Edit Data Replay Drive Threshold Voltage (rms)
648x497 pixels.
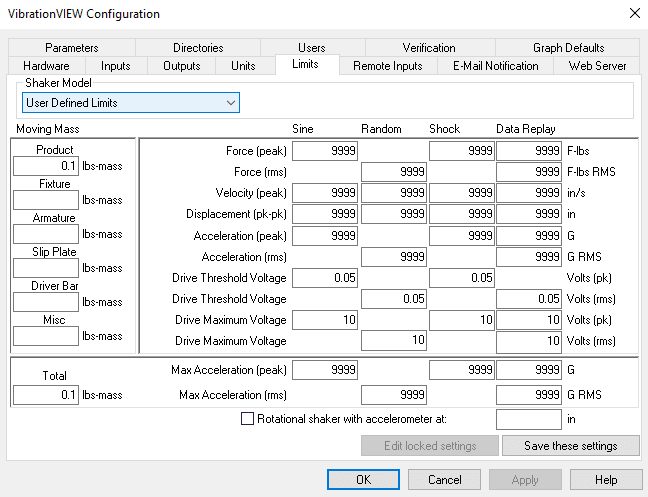click(x=529, y=299)
